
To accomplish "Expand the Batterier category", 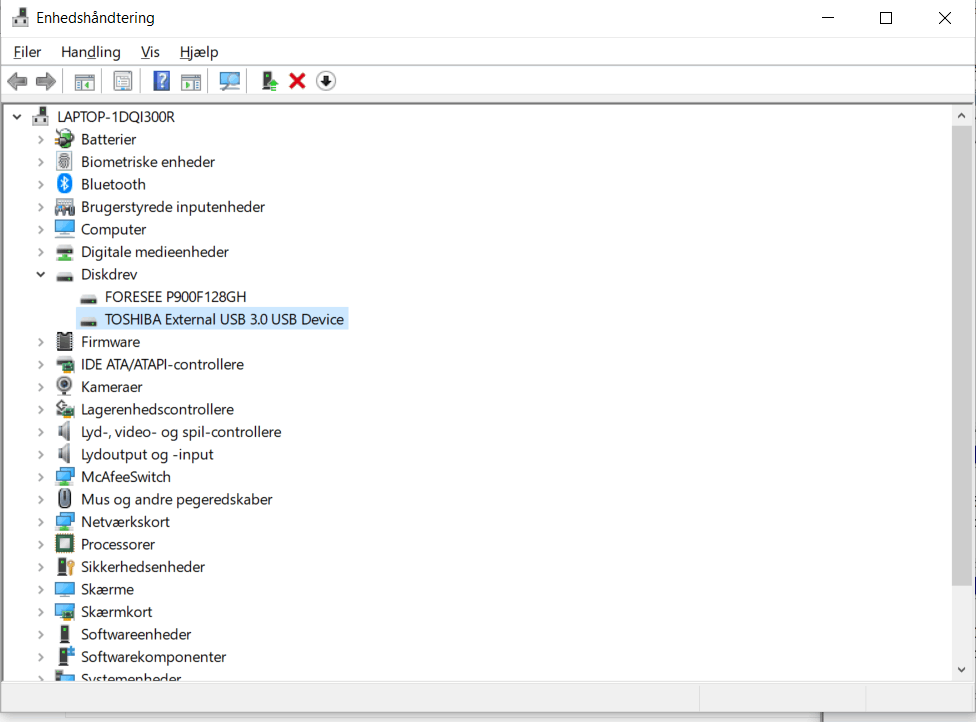I will 40,139.
